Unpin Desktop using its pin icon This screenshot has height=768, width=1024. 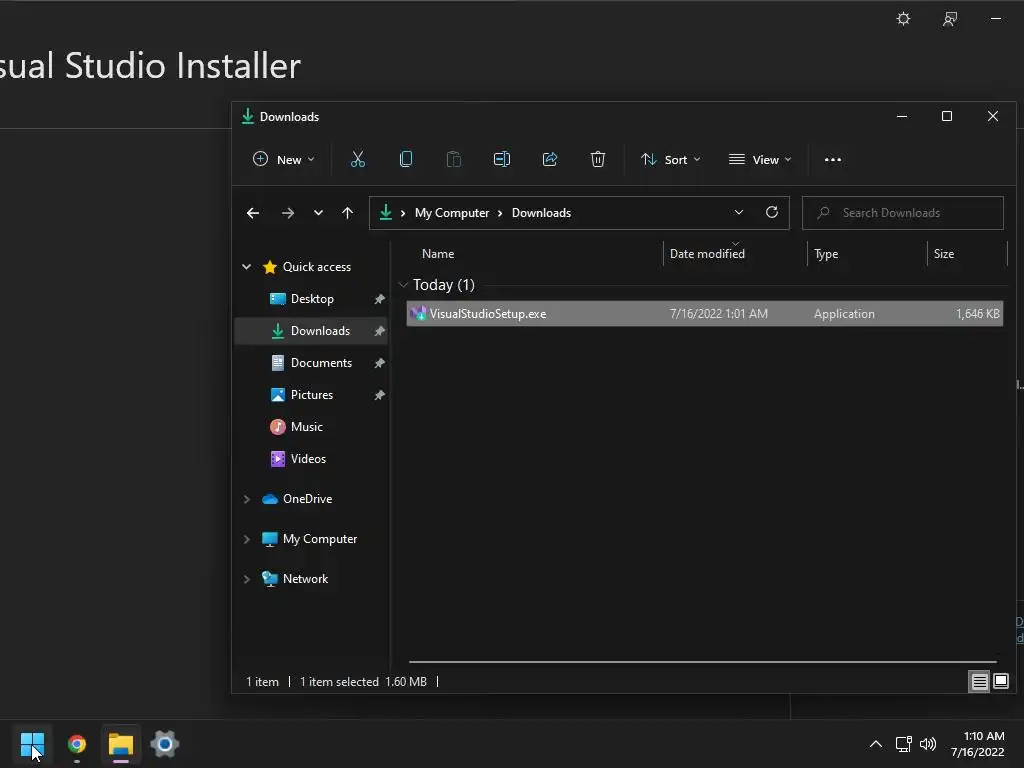click(379, 299)
